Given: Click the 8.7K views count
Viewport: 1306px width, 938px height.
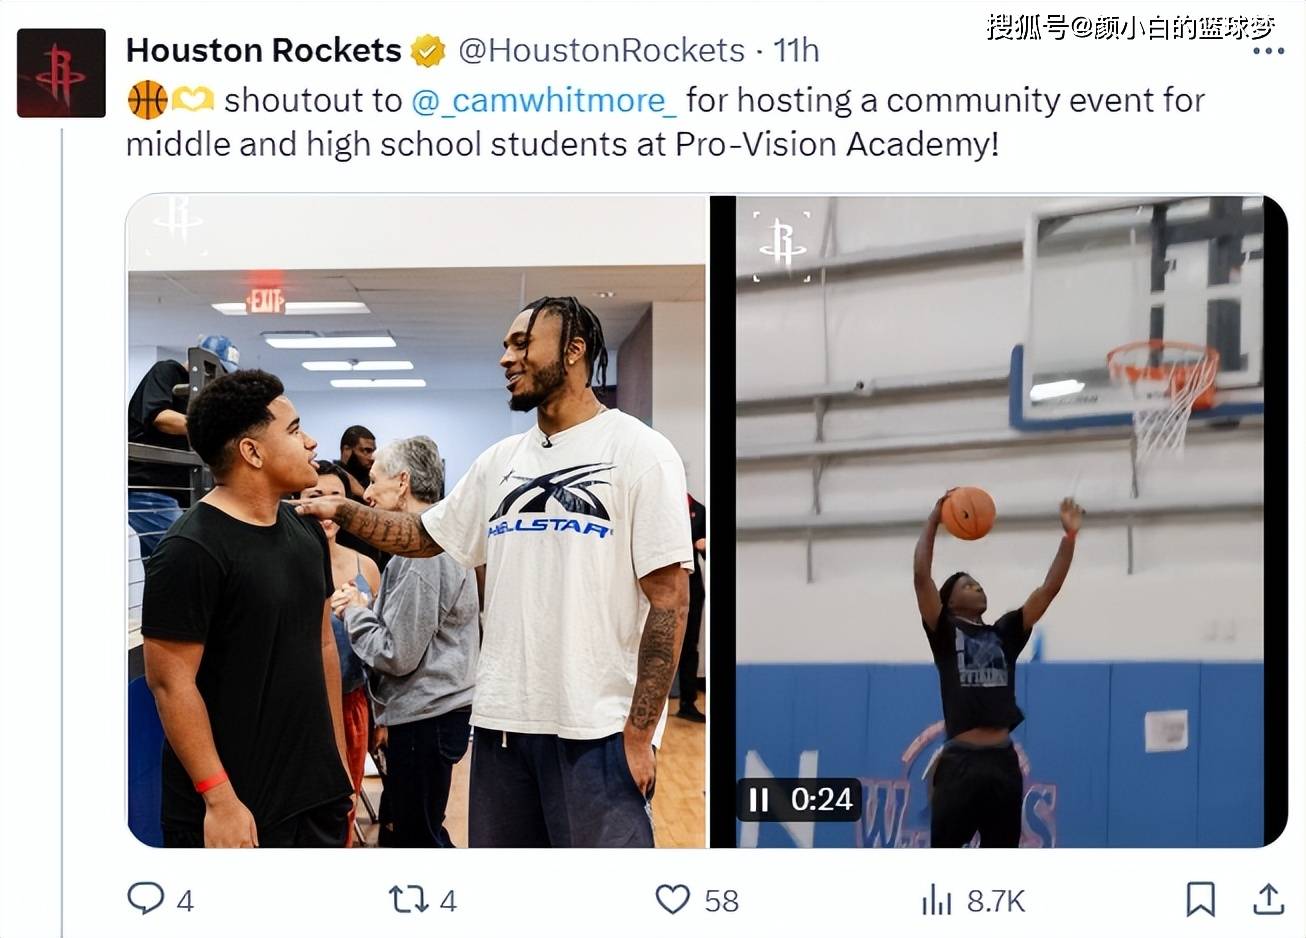Looking at the screenshot, I should click(x=996, y=901).
